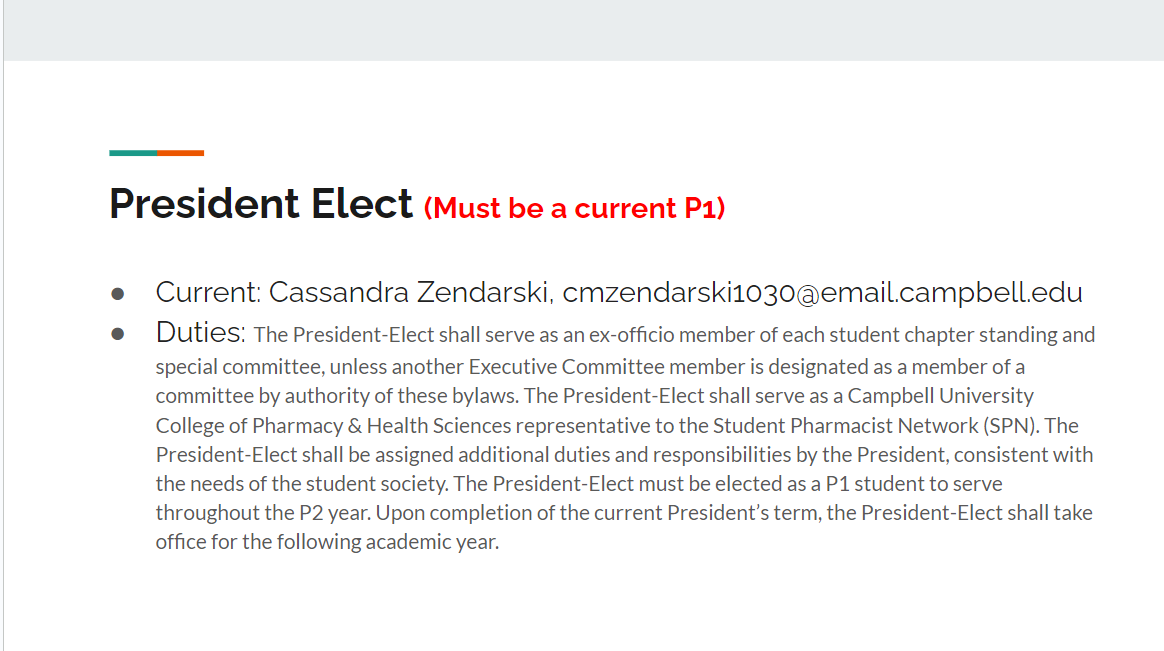
Task: Click "Campbell University" in the duties paragraph
Action: pyautogui.click(x=941, y=396)
